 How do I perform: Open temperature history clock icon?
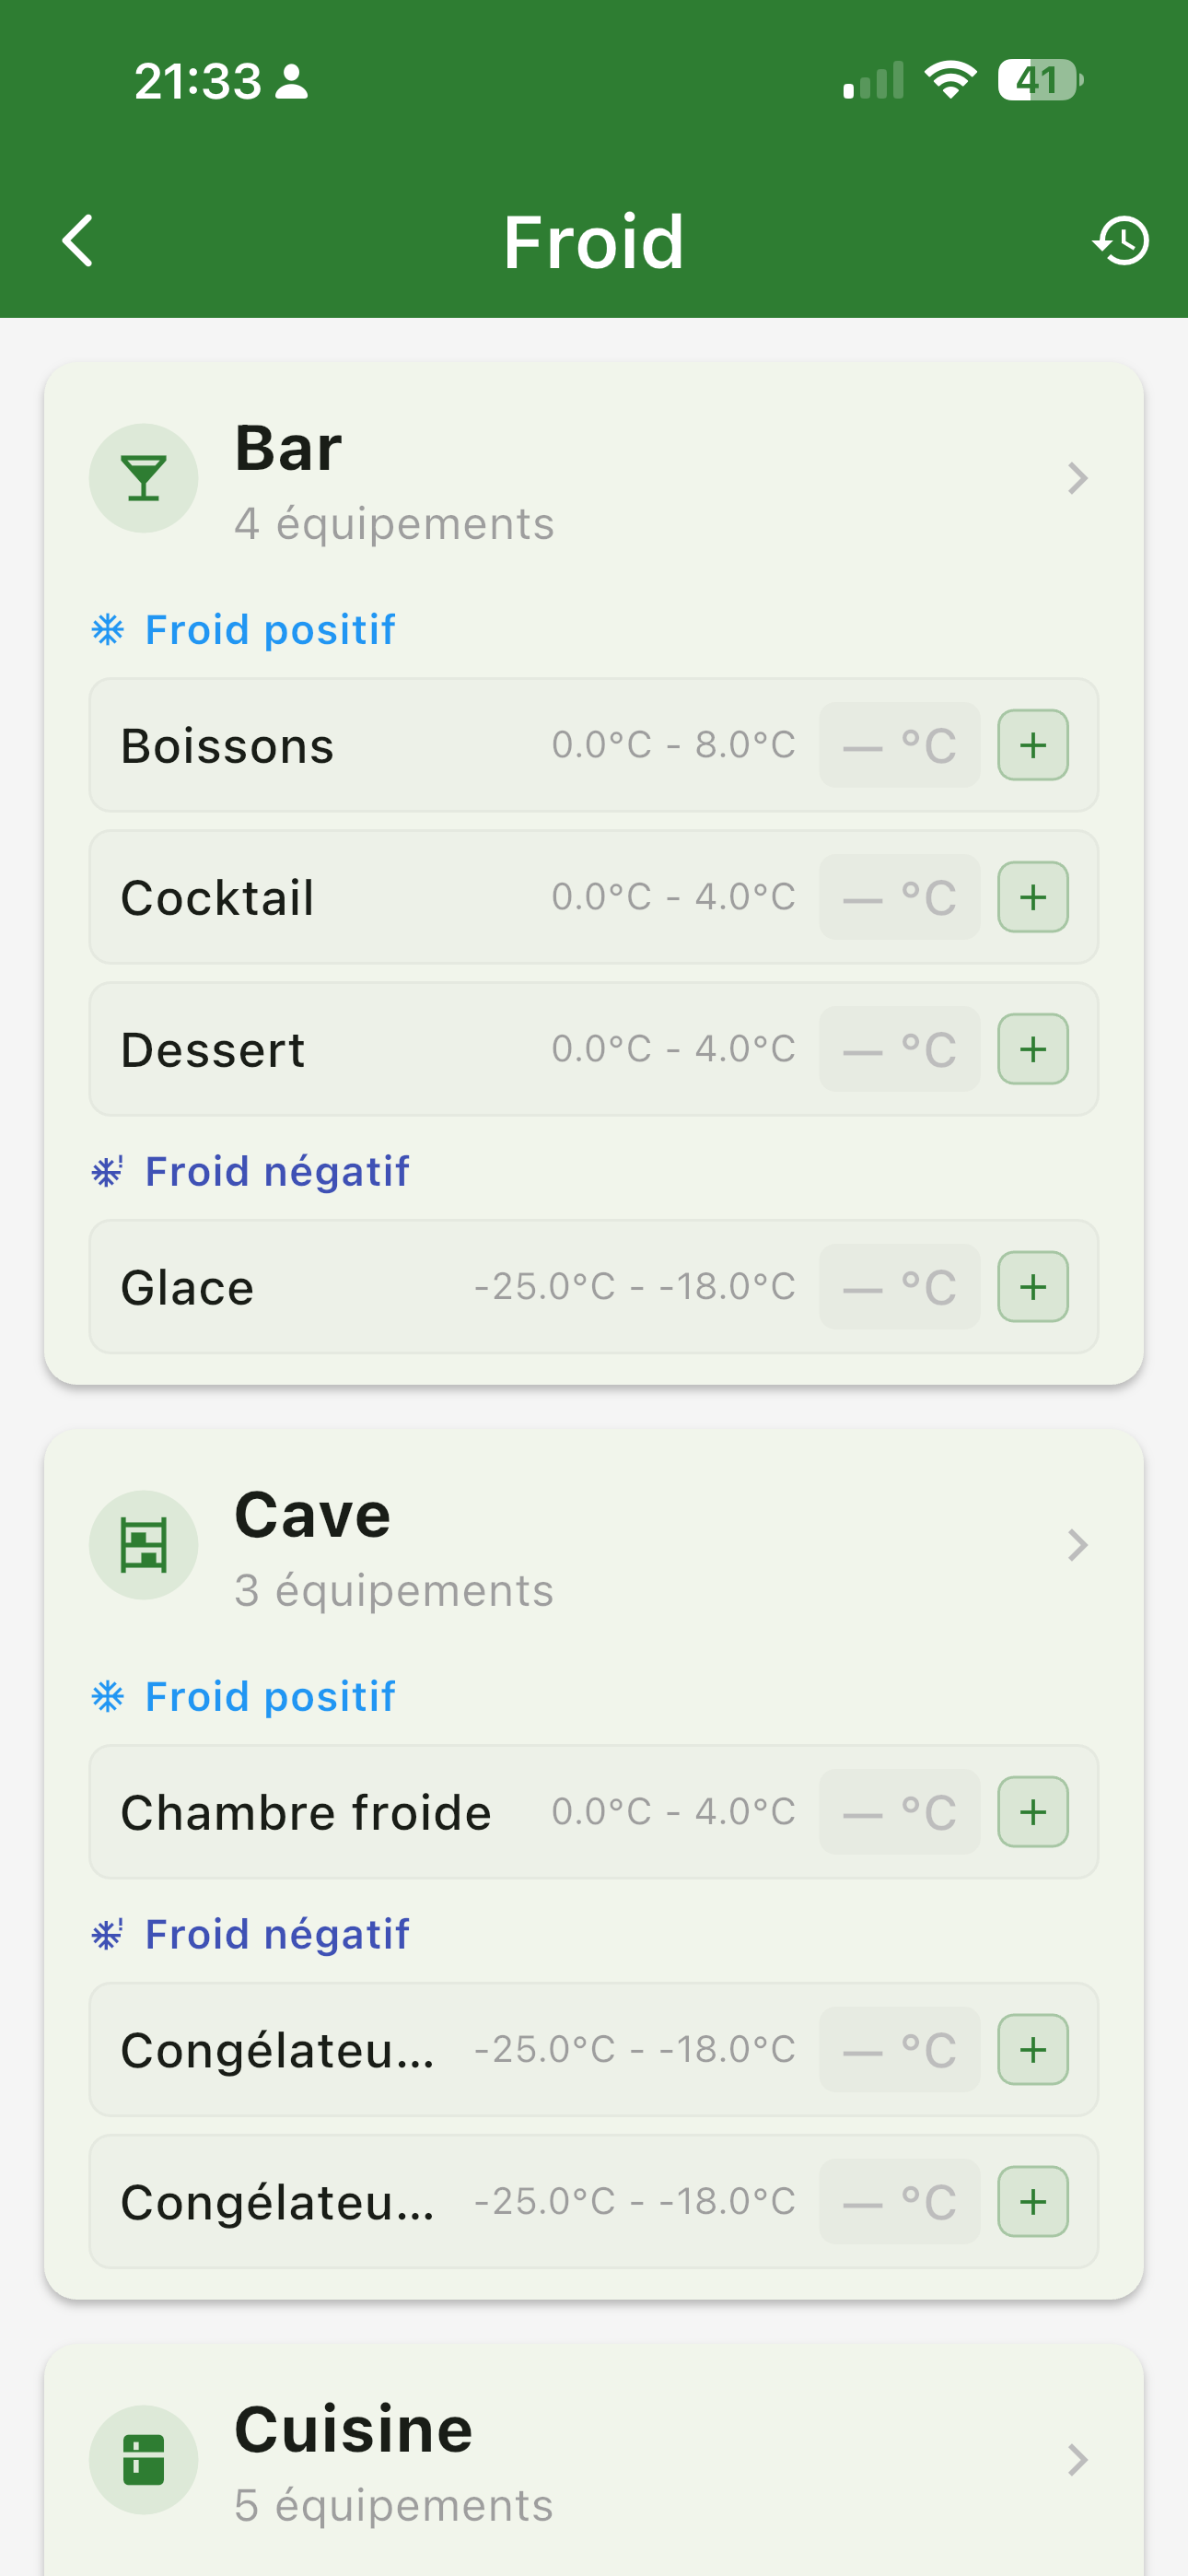1121,241
